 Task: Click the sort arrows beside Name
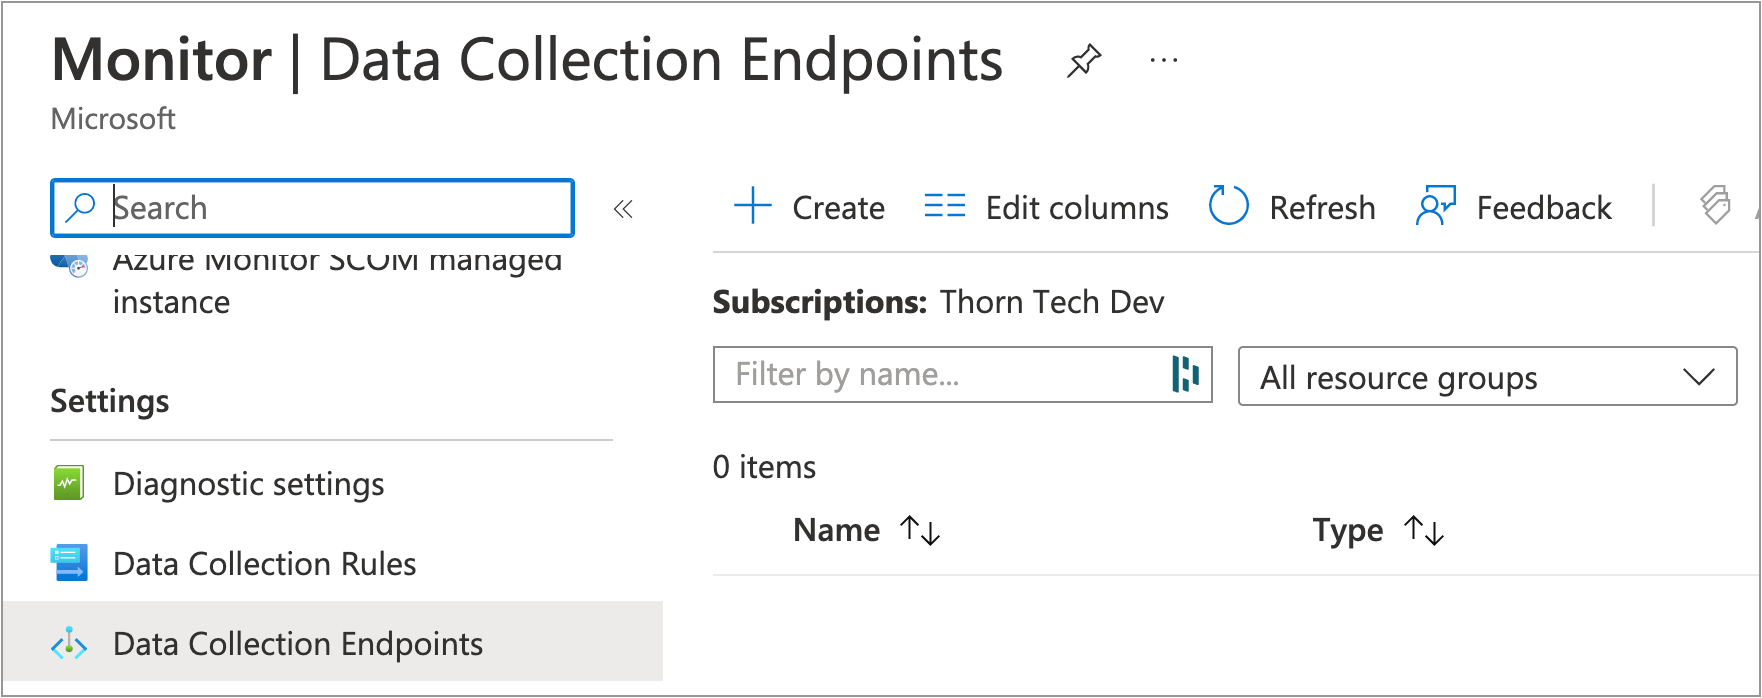[920, 530]
